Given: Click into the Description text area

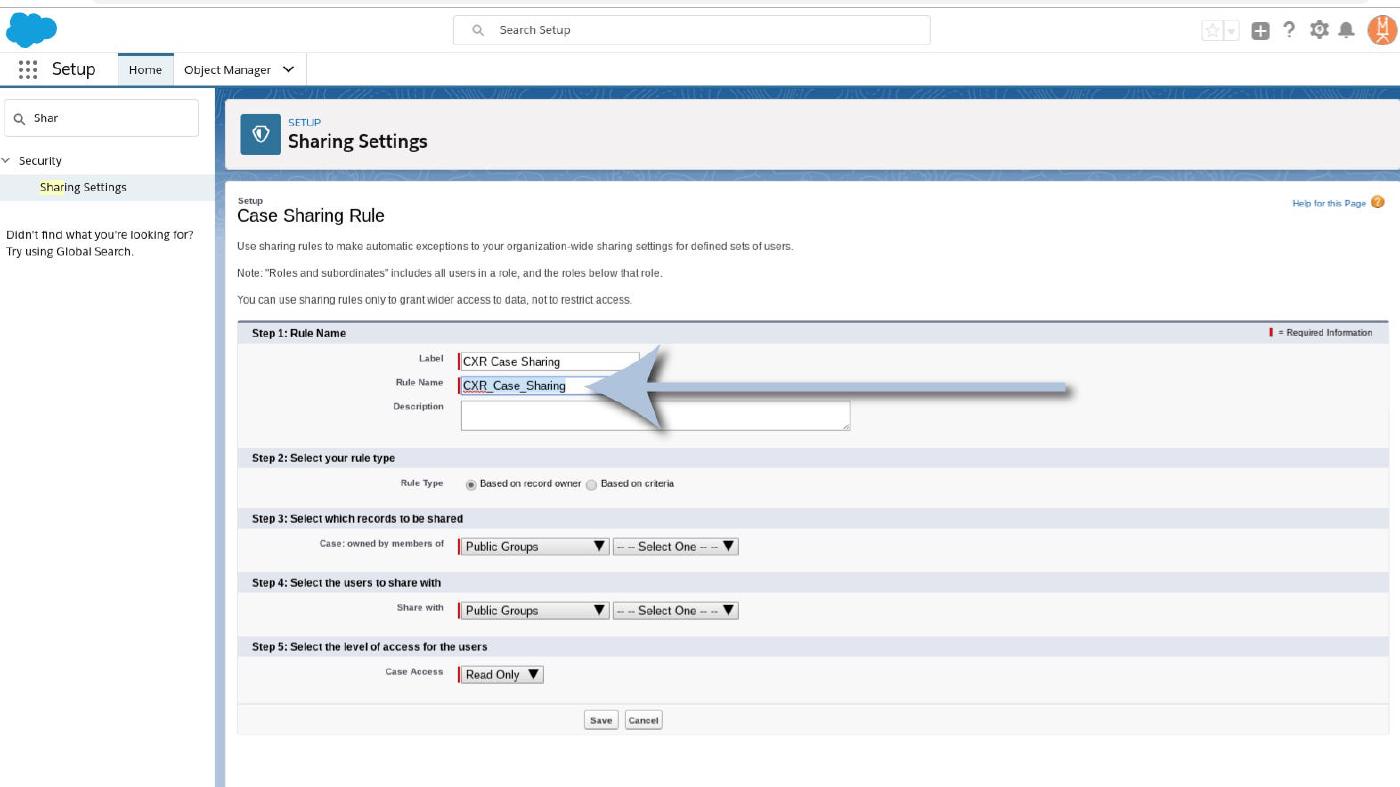Looking at the screenshot, I should (655, 416).
